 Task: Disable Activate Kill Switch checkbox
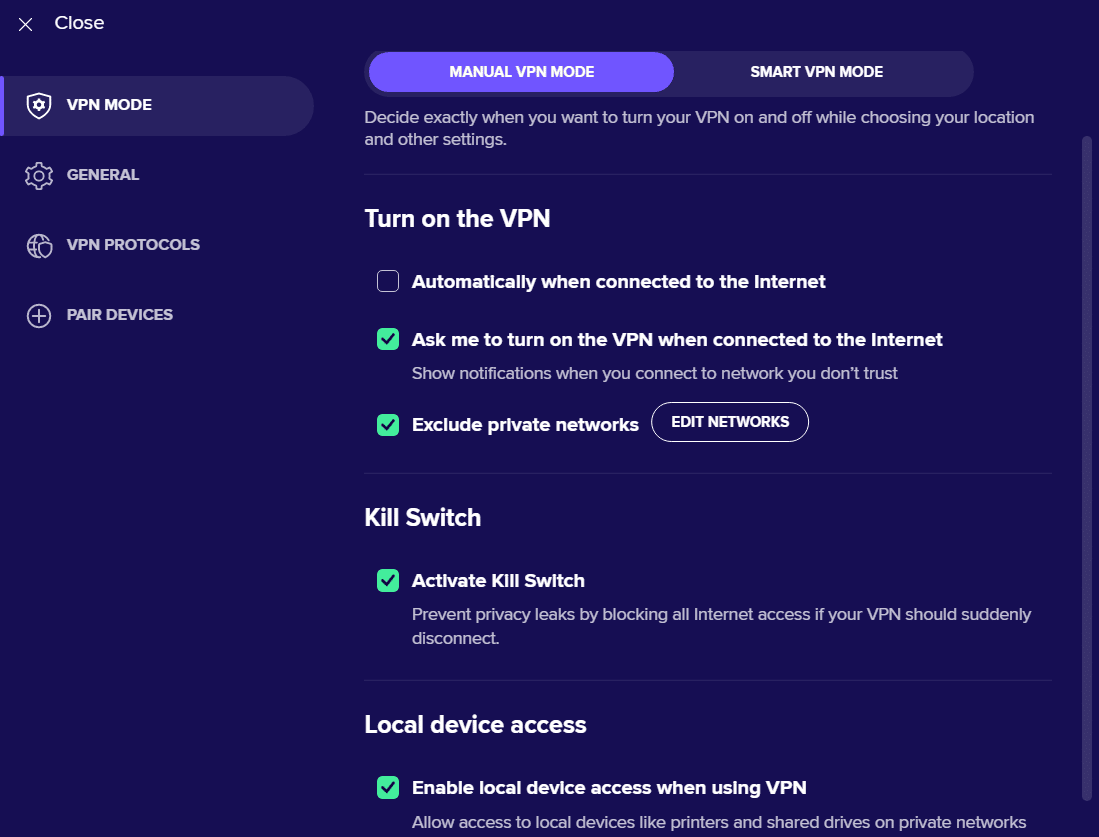click(x=388, y=580)
